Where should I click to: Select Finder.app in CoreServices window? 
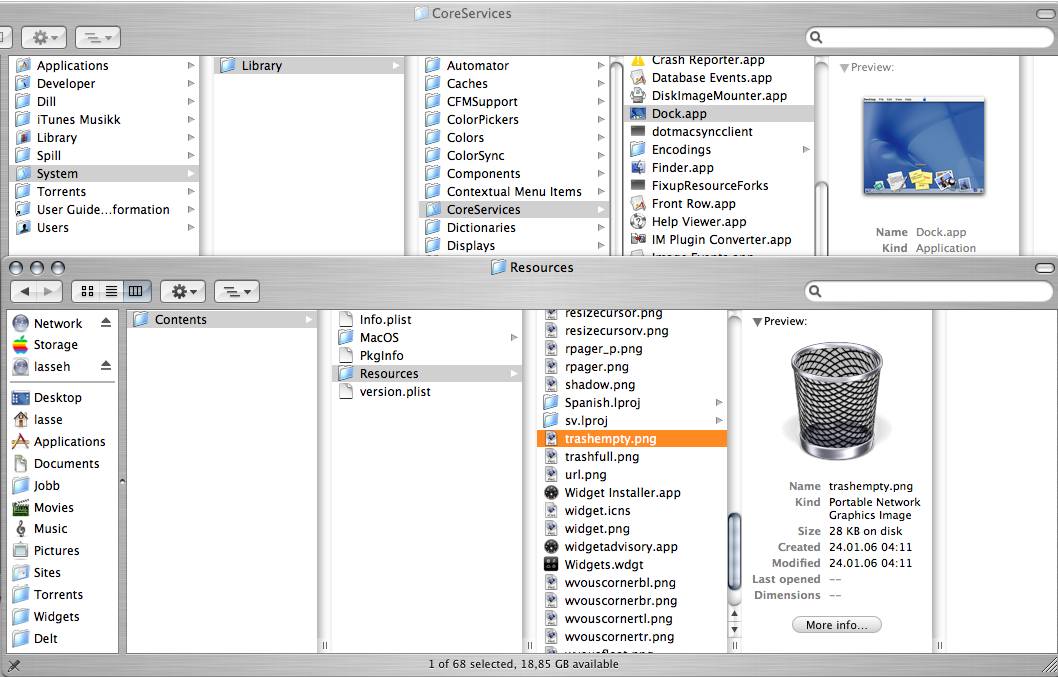tap(682, 167)
